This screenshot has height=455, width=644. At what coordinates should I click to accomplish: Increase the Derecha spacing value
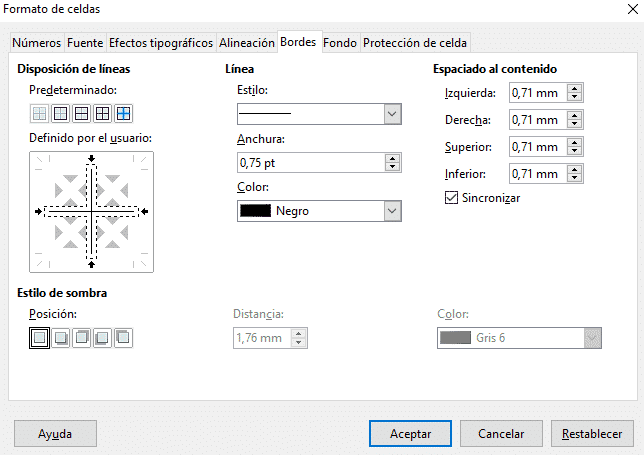(x=575, y=116)
